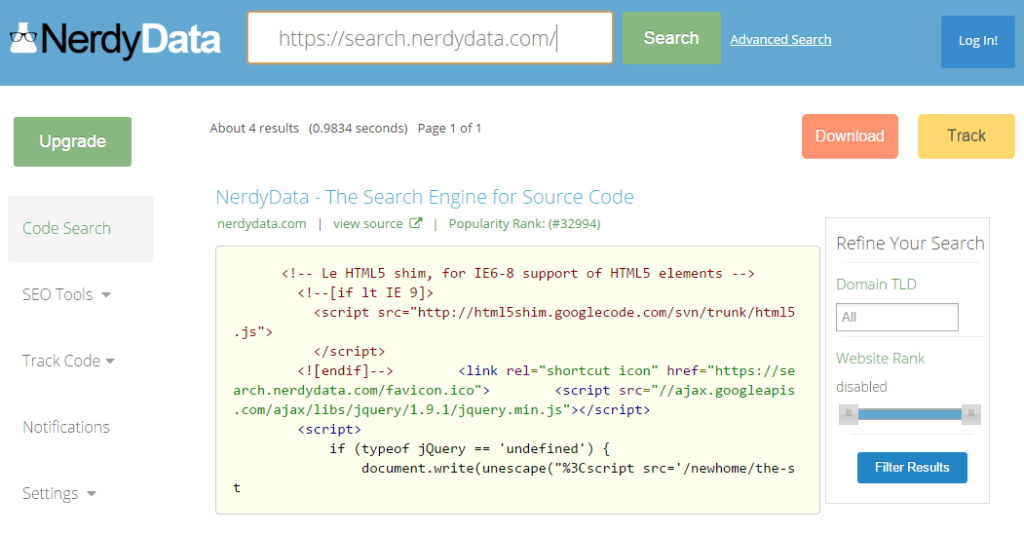
Task: Focus the search URL input field
Action: point(430,38)
